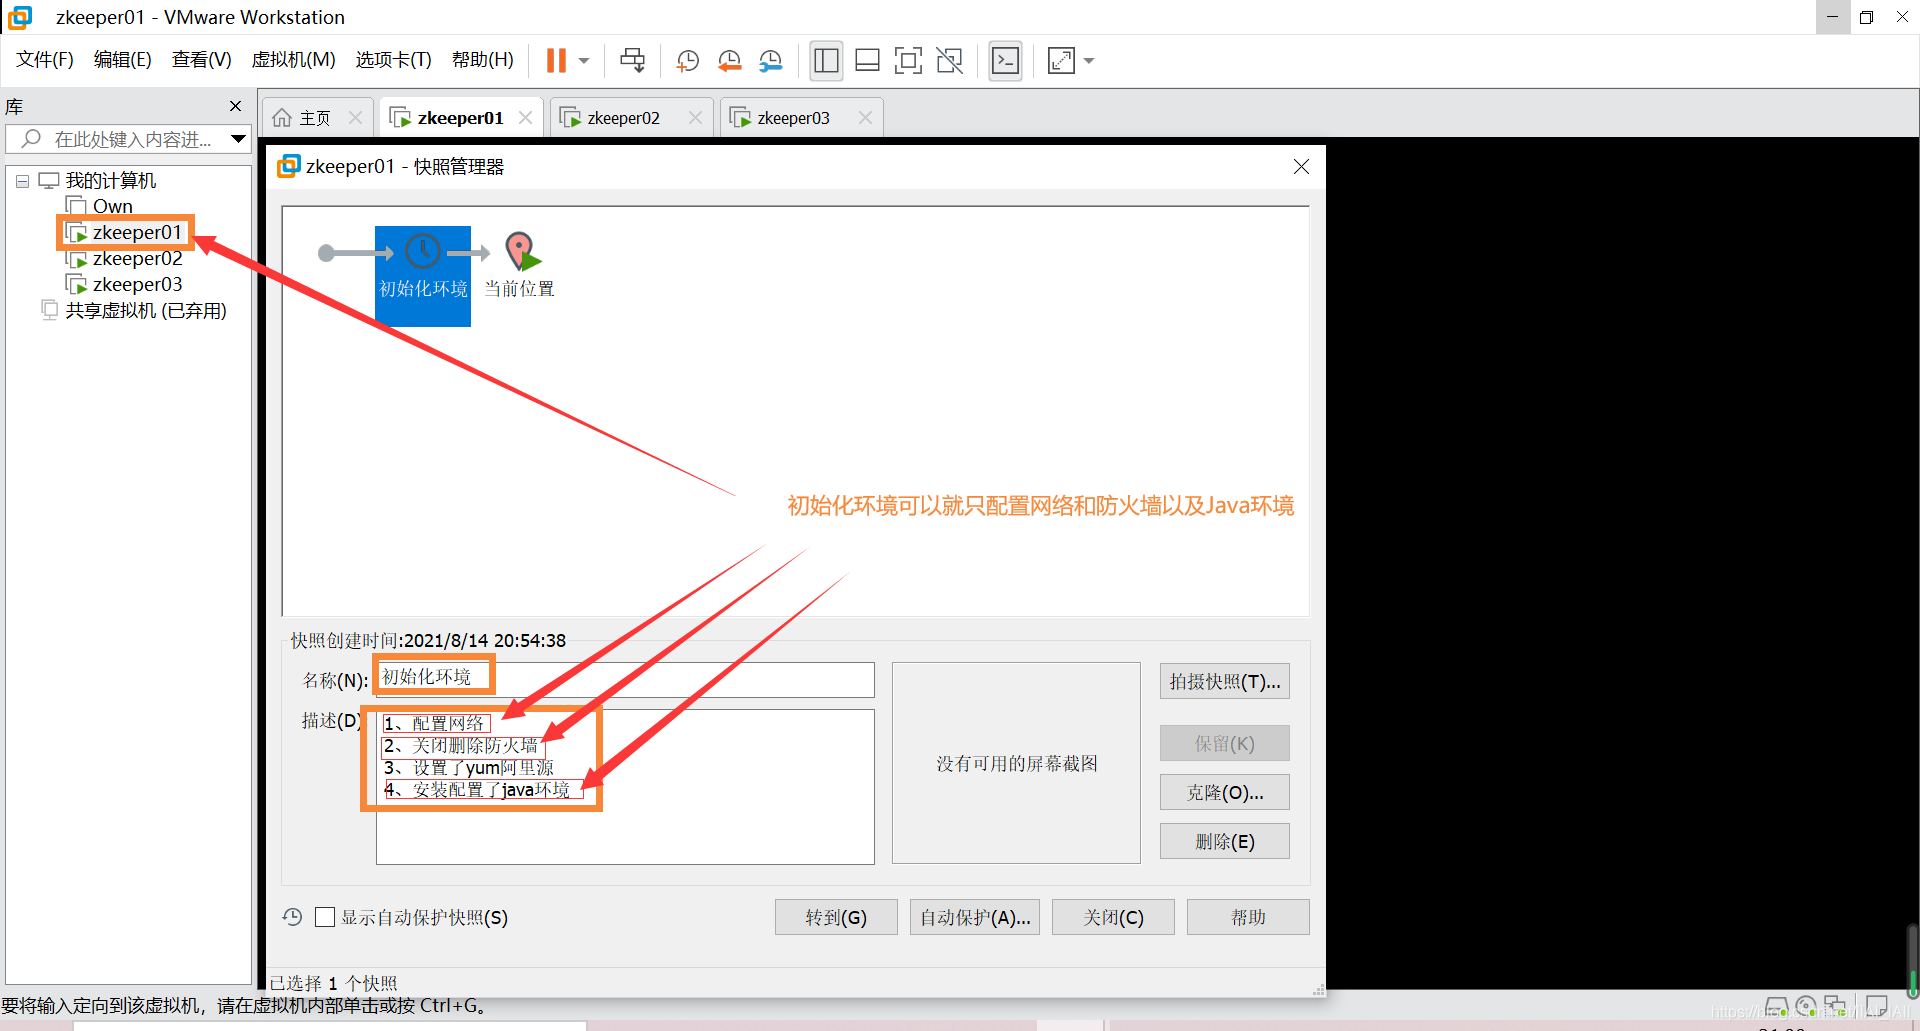Open the library search filter dropdown
This screenshot has width=1920, height=1031.
click(x=239, y=139)
